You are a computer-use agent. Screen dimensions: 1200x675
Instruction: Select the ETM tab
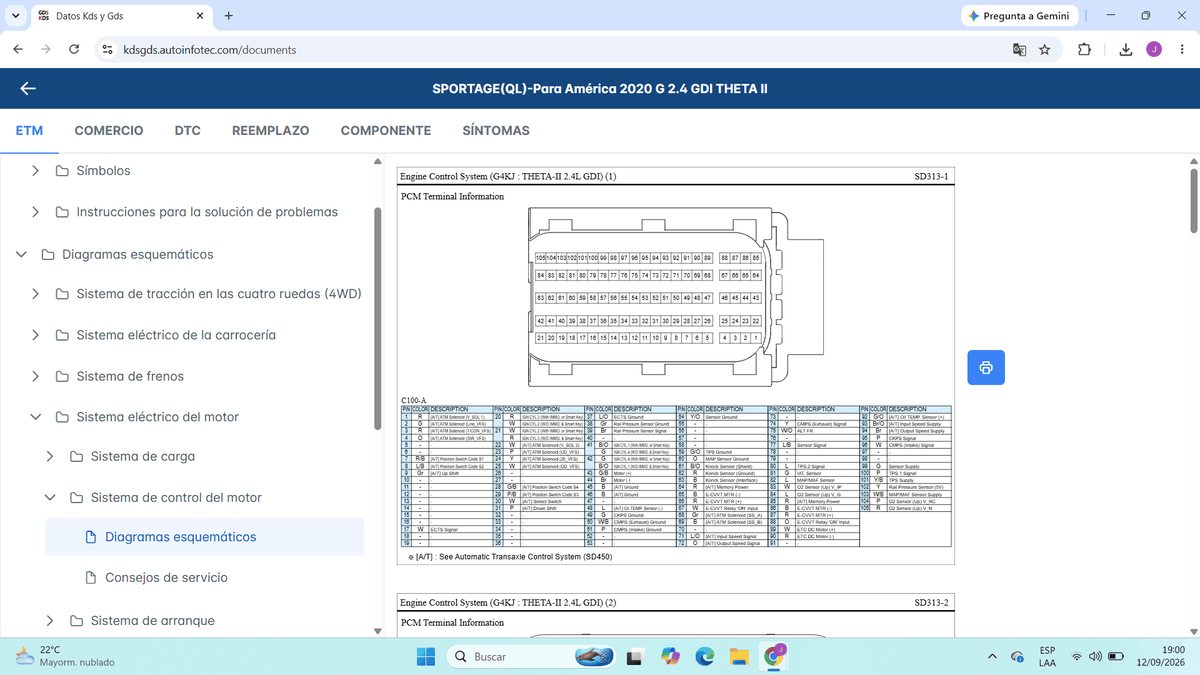click(x=28, y=130)
